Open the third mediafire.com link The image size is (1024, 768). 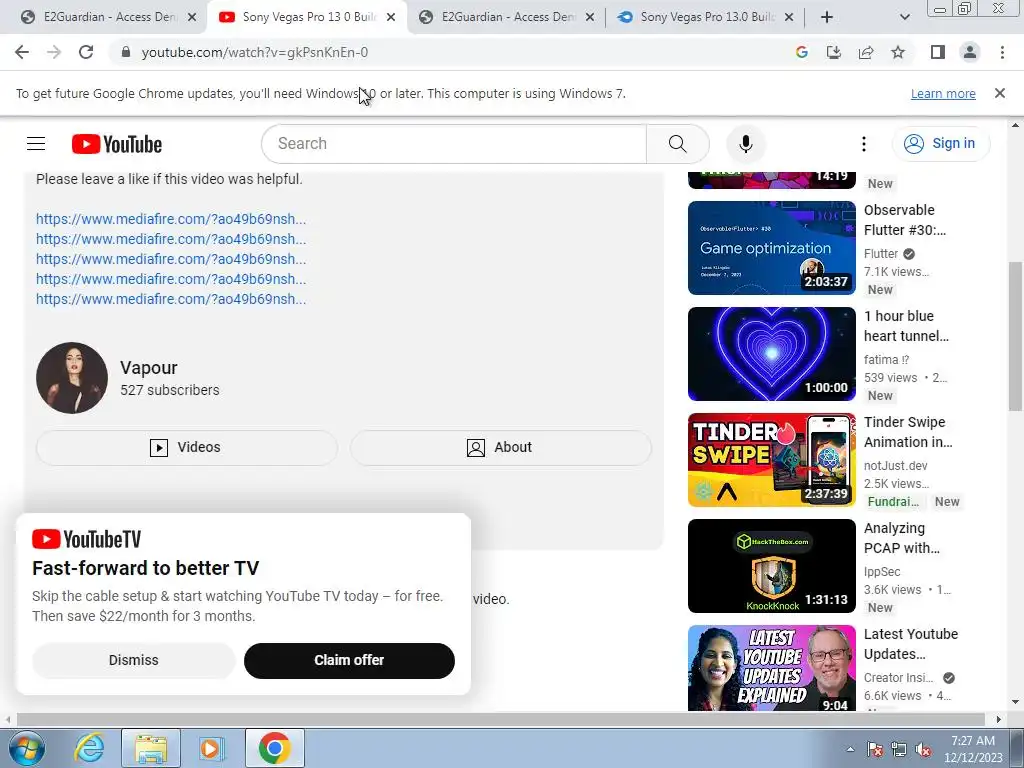(170, 259)
